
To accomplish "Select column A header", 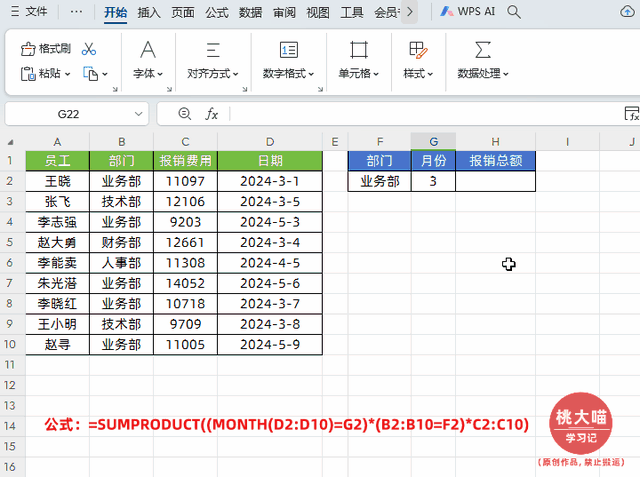I will [x=57, y=142].
